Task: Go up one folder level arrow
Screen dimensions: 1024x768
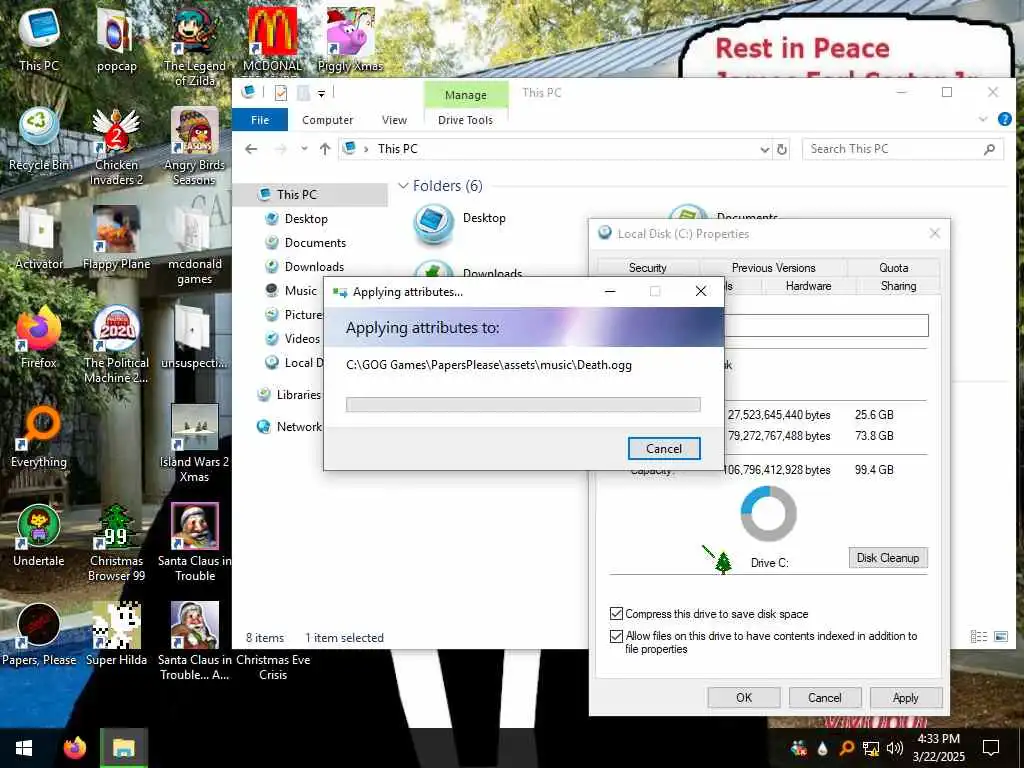Action: tap(325, 149)
